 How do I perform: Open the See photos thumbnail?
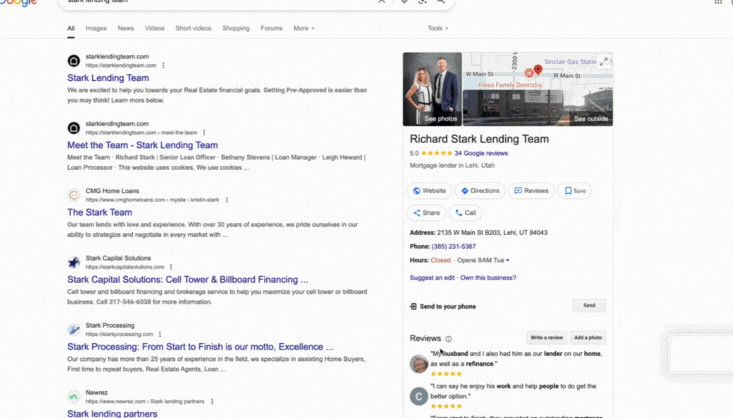pos(432,89)
